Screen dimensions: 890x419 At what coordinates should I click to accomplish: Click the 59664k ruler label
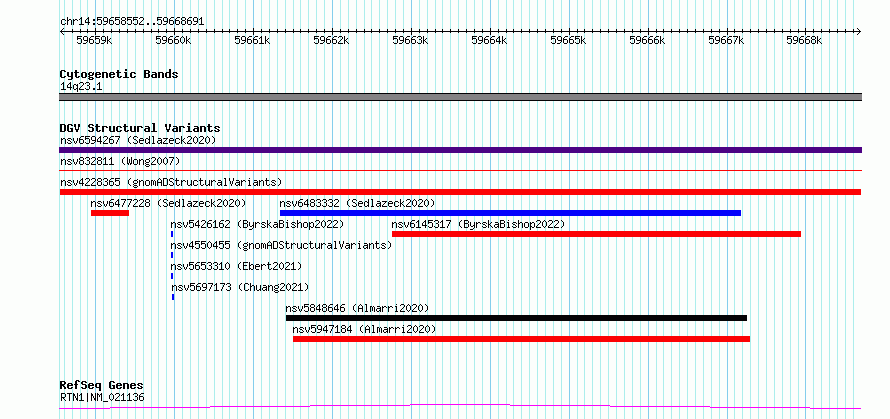[489, 40]
